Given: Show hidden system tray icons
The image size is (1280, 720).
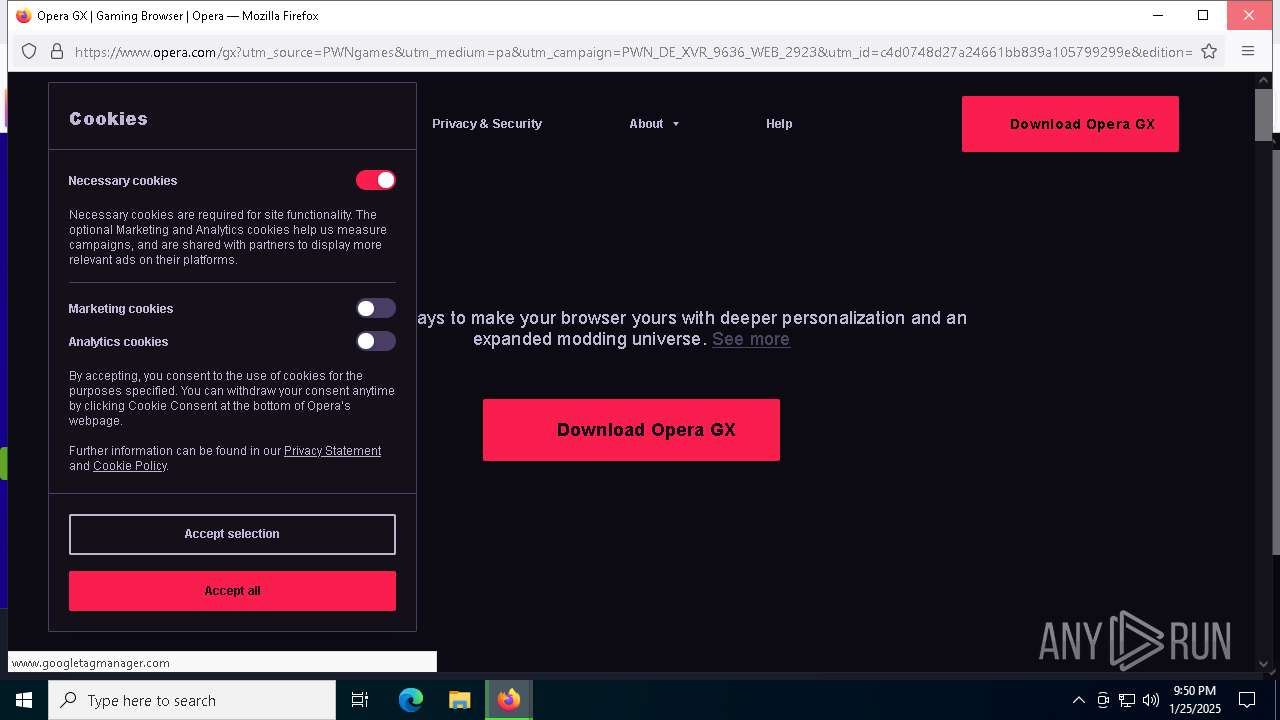Looking at the screenshot, I should pyautogui.click(x=1078, y=700).
